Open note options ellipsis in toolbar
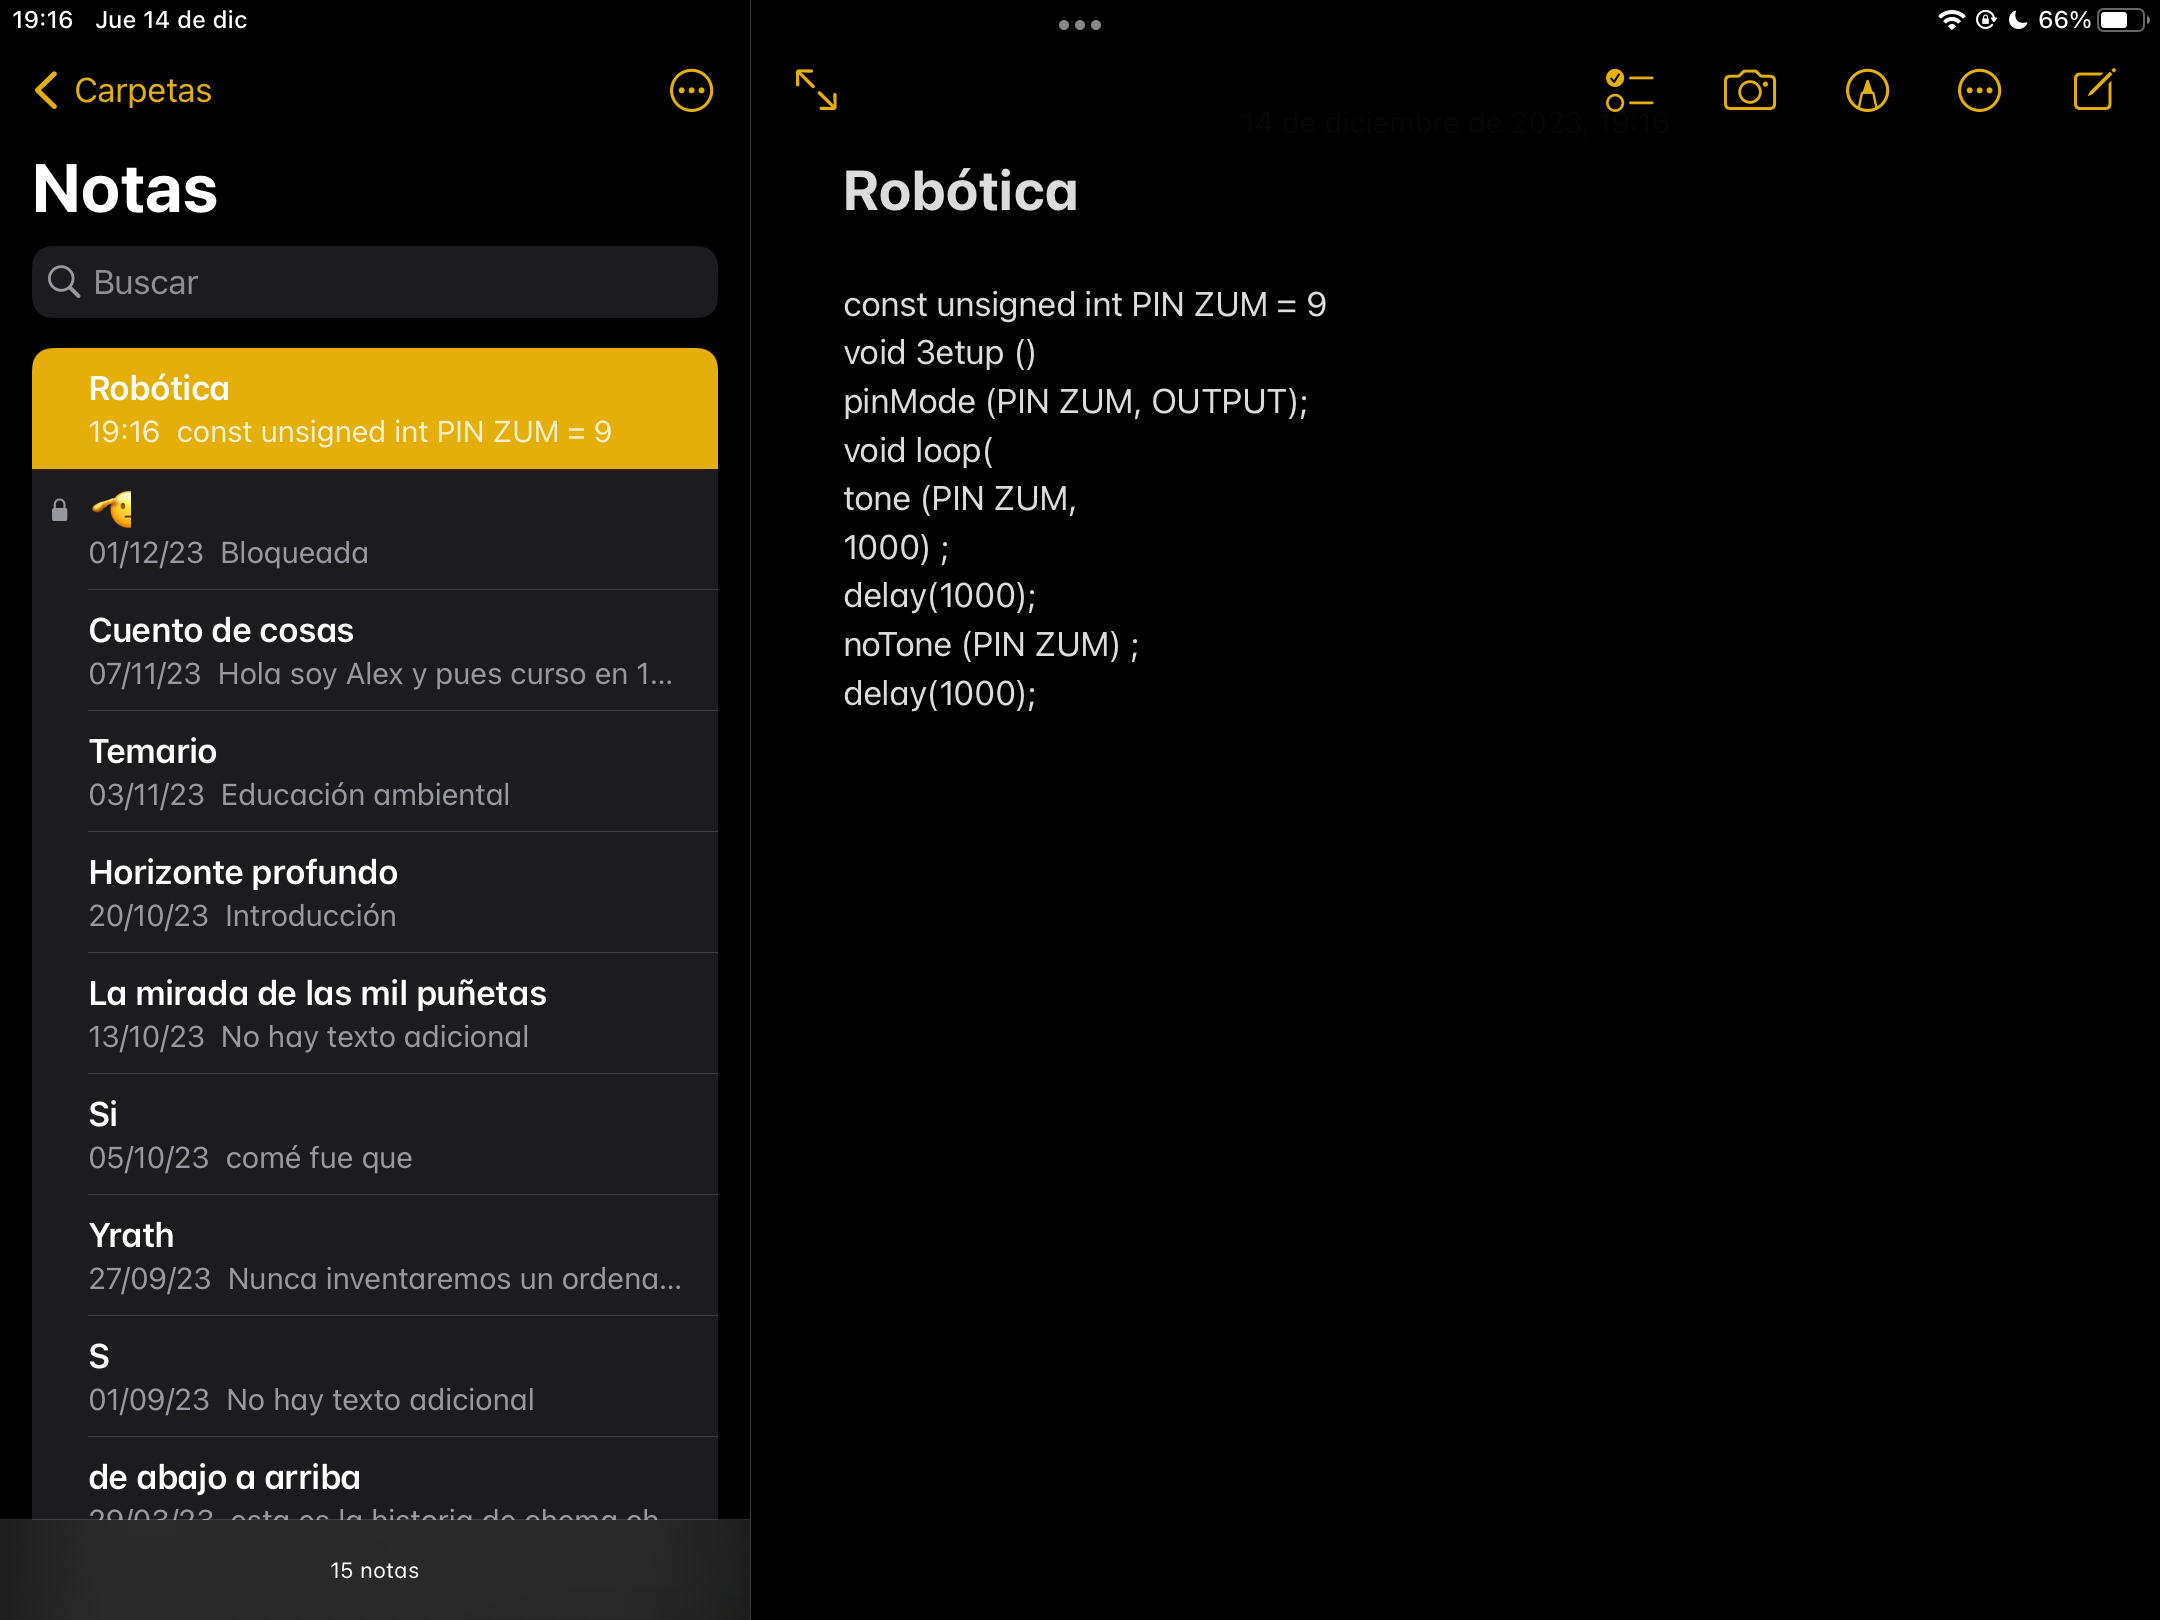This screenshot has width=2160, height=1620. (x=1979, y=91)
